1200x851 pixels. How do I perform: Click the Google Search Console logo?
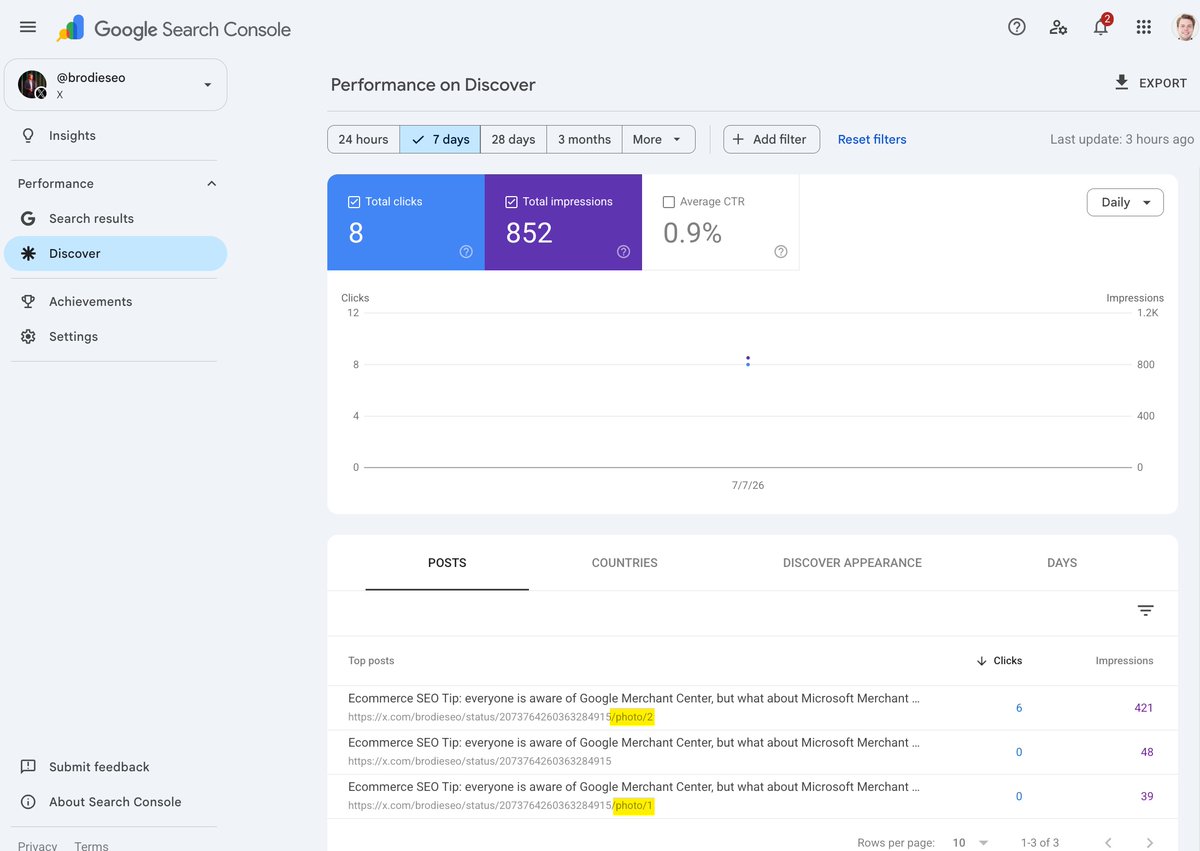pos(174,29)
